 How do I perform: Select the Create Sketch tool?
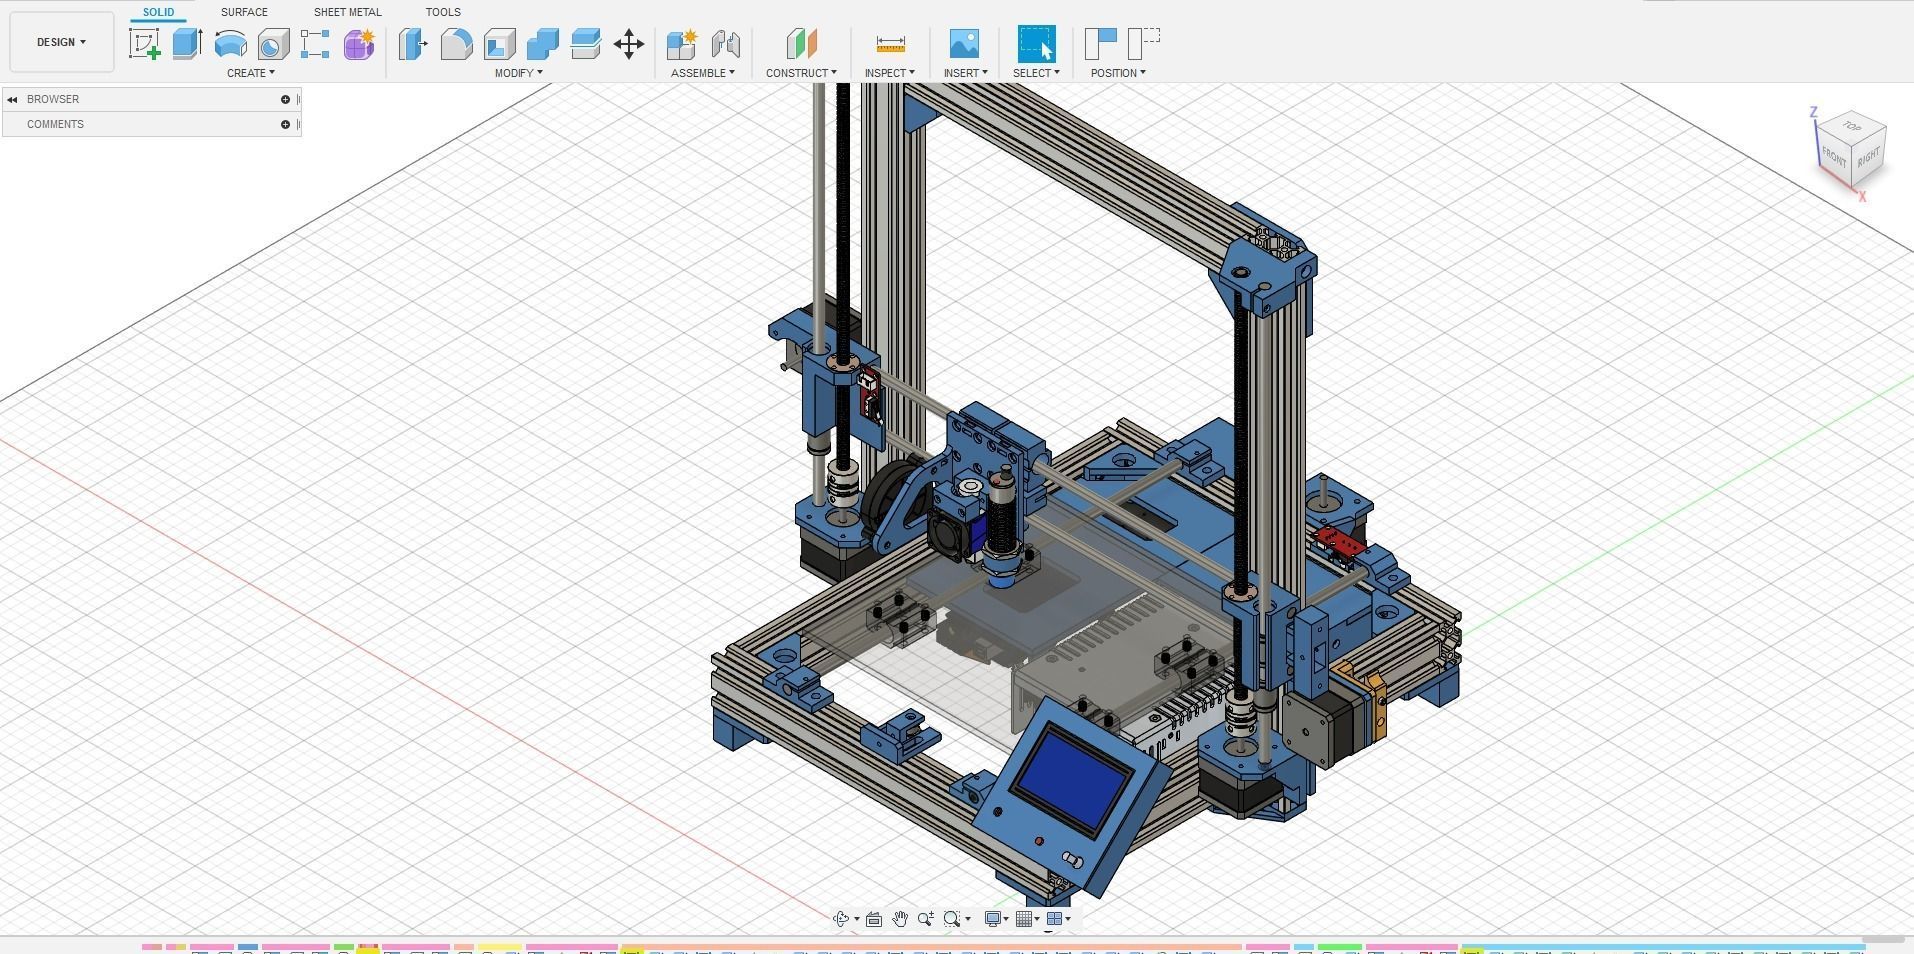pyautogui.click(x=144, y=44)
